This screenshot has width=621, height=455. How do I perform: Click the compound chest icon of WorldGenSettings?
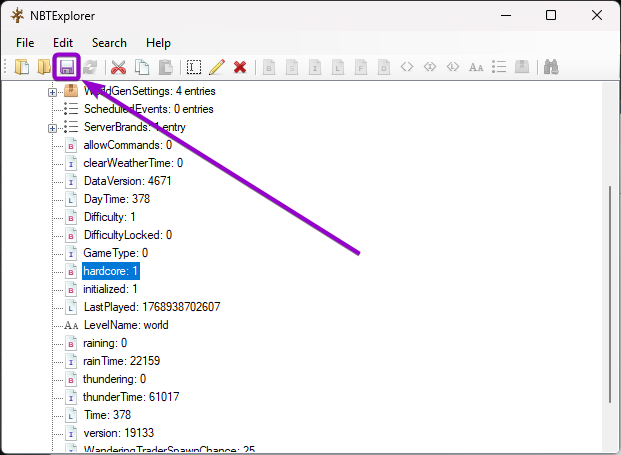[71, 91]
